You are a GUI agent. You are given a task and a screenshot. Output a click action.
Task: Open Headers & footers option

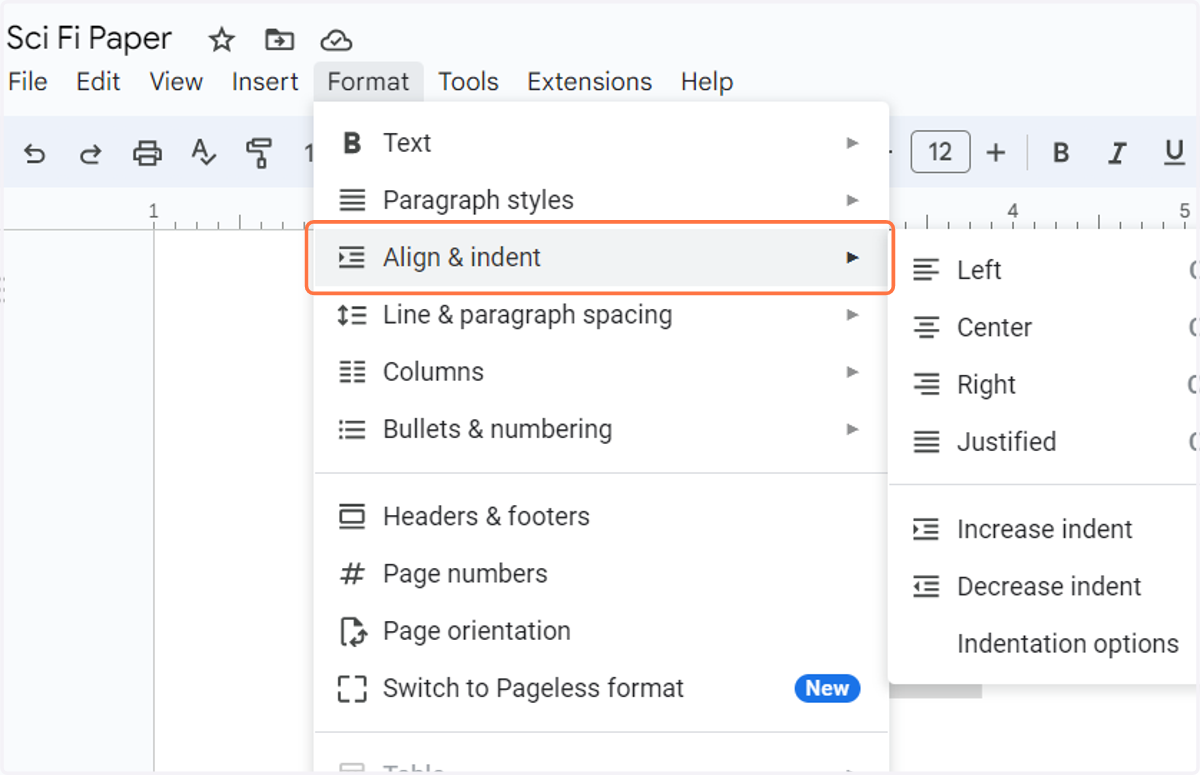coord(601,517)
